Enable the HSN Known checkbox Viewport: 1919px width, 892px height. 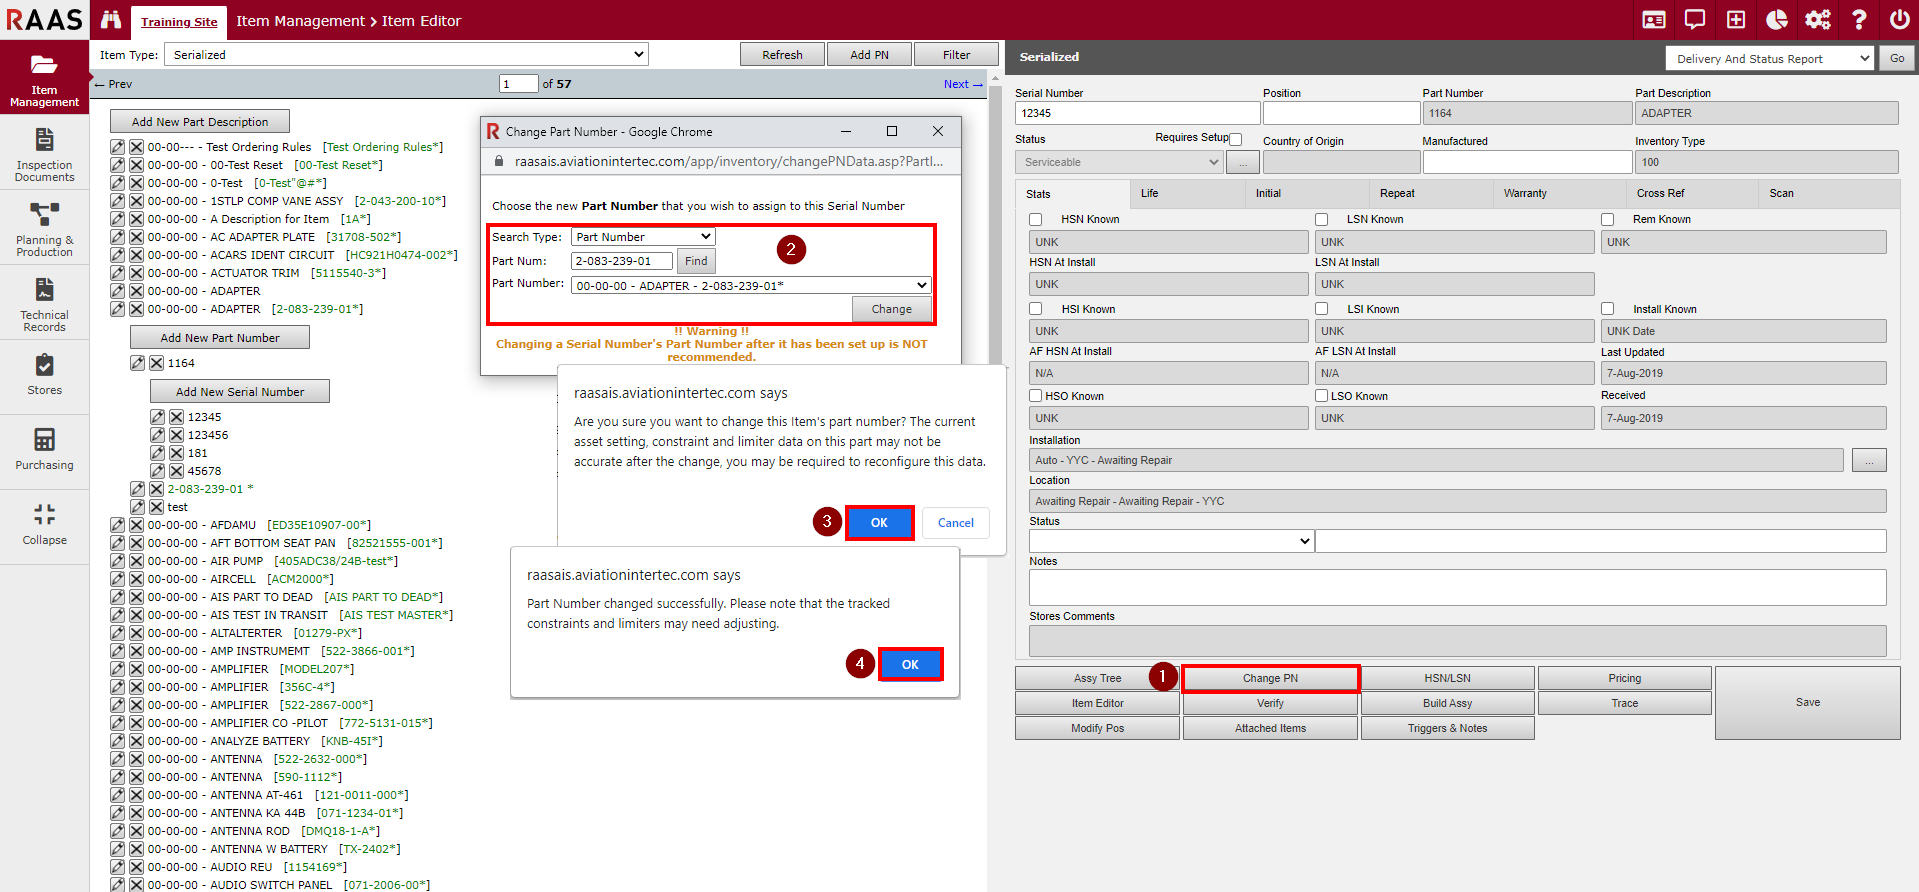(x=1036, y=220)
